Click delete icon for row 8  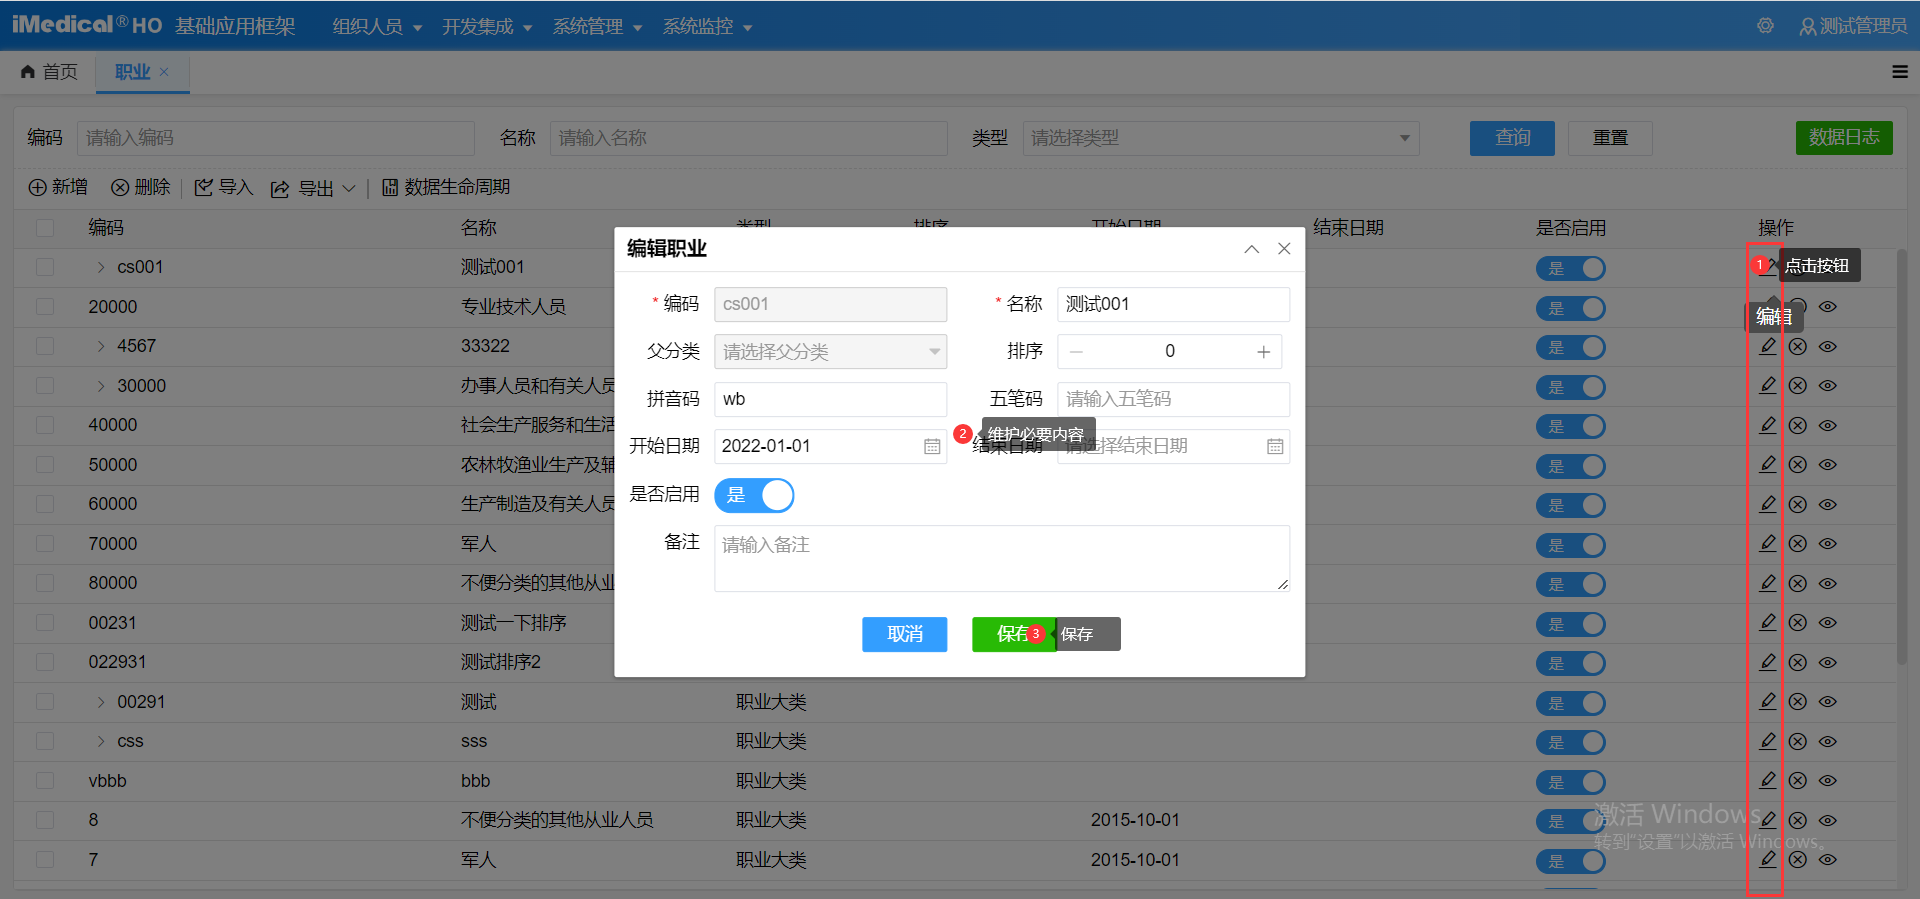tap(1797, 821)
